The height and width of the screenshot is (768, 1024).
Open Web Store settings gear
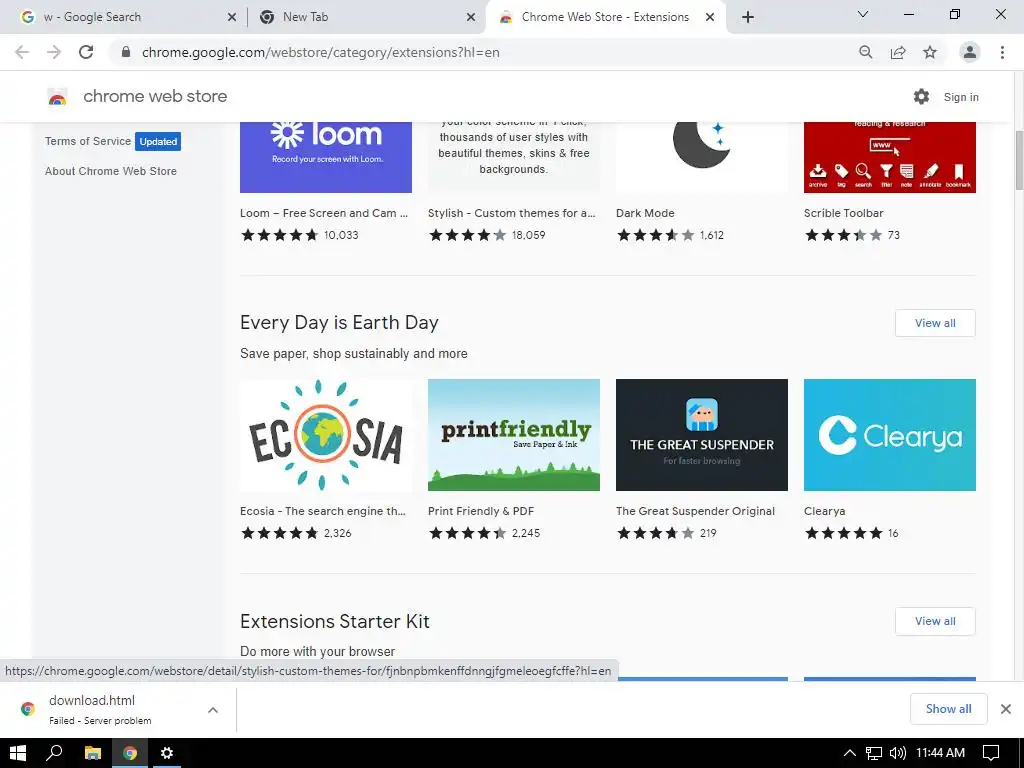pos(921,97)
